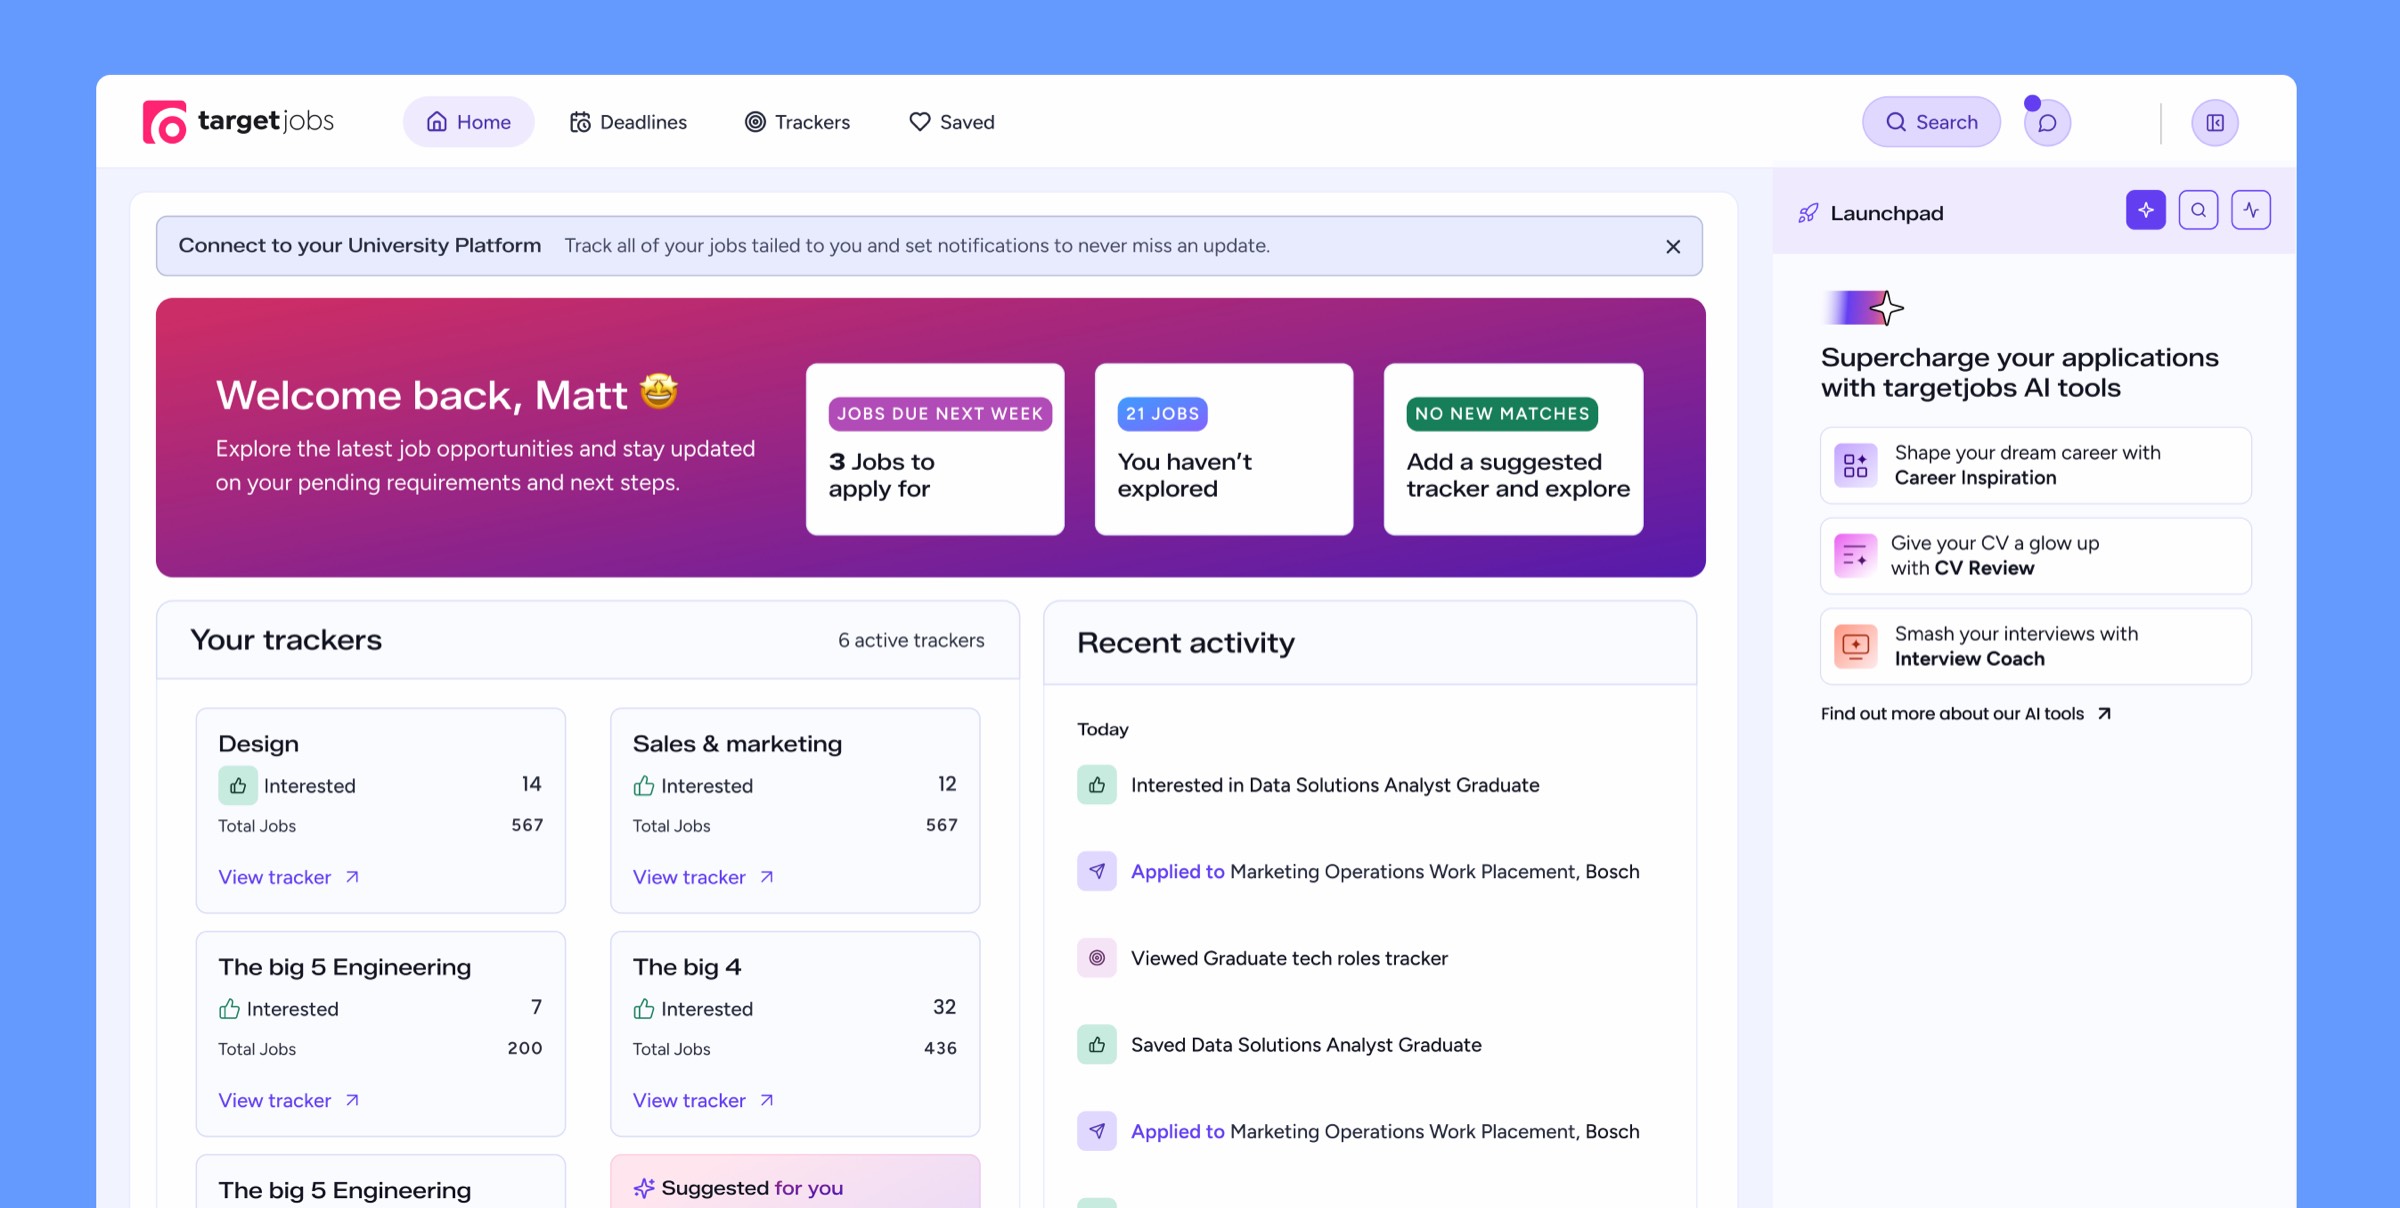Switch to the Saved tab
The height and width of the screenshot is (1208, 2400).
(951, 122)
